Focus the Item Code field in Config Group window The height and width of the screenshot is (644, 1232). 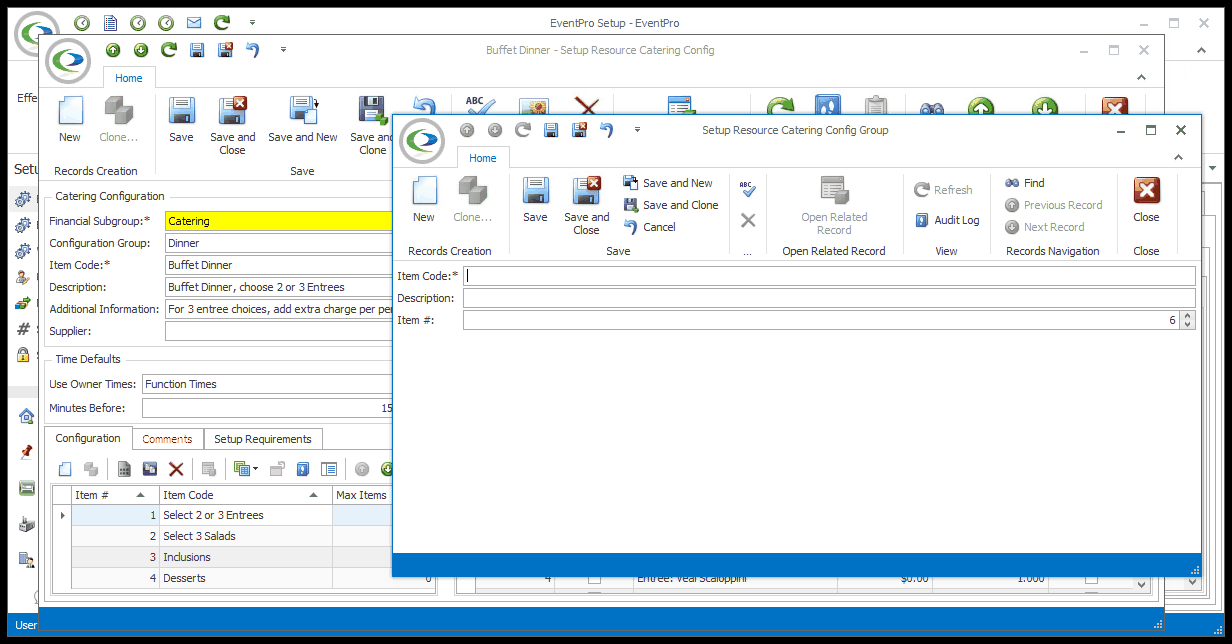click(x=829, y=276)
